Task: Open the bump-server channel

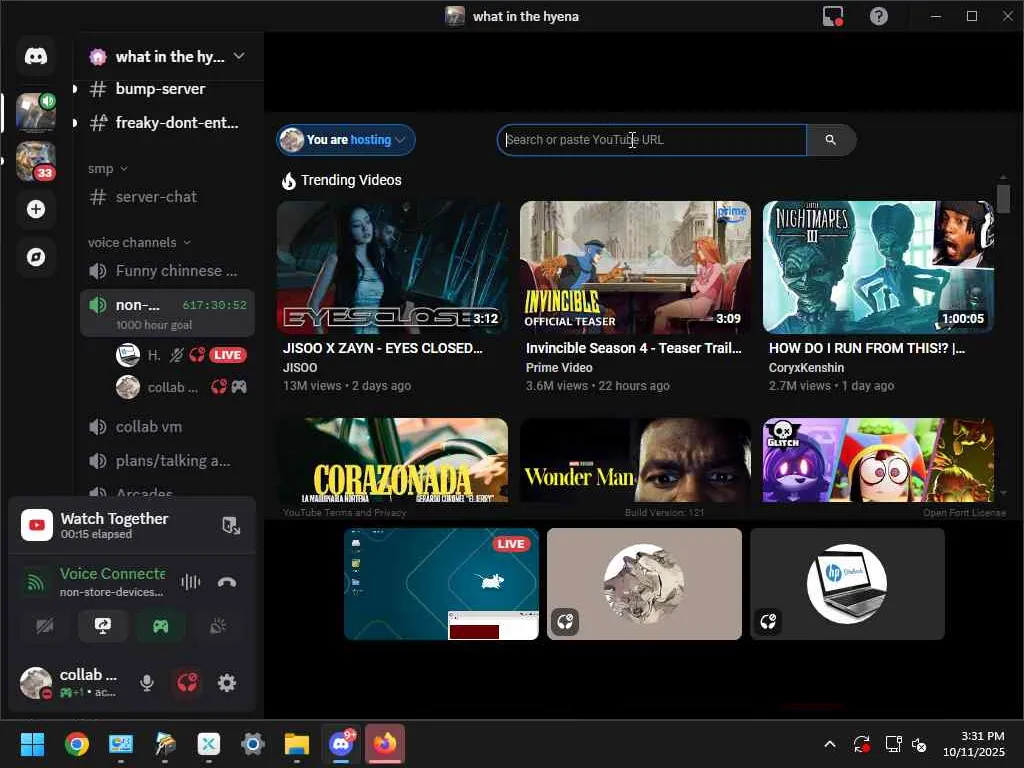Action: click(x=168, y=89)
